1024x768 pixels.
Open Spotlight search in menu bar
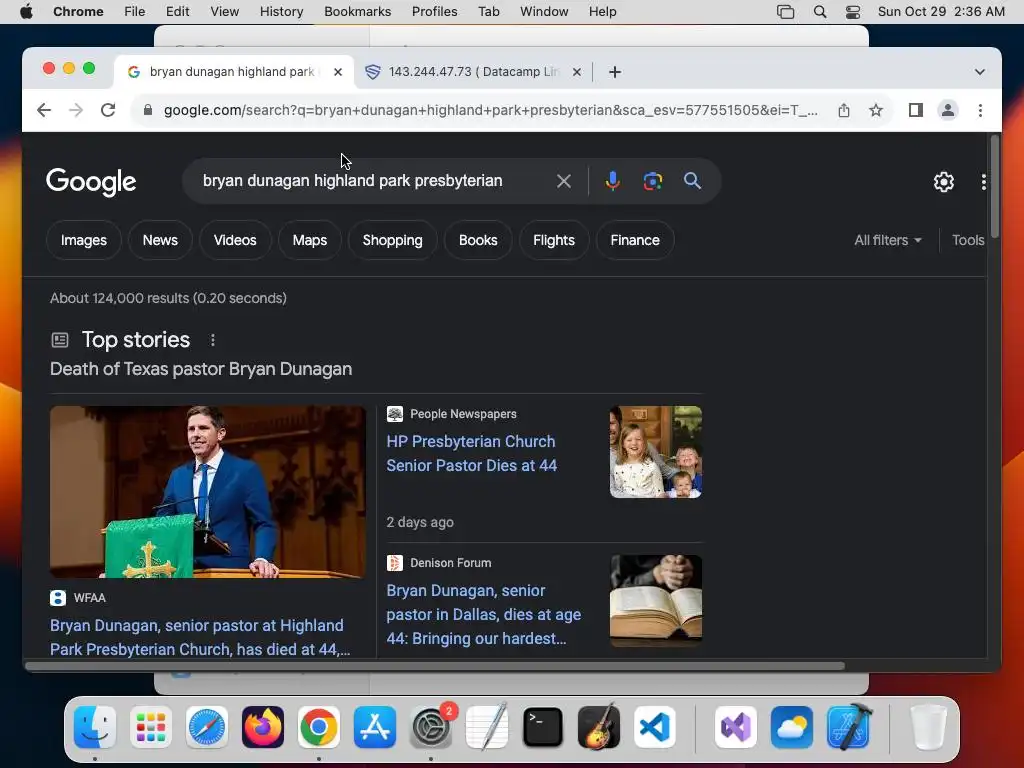820,12
